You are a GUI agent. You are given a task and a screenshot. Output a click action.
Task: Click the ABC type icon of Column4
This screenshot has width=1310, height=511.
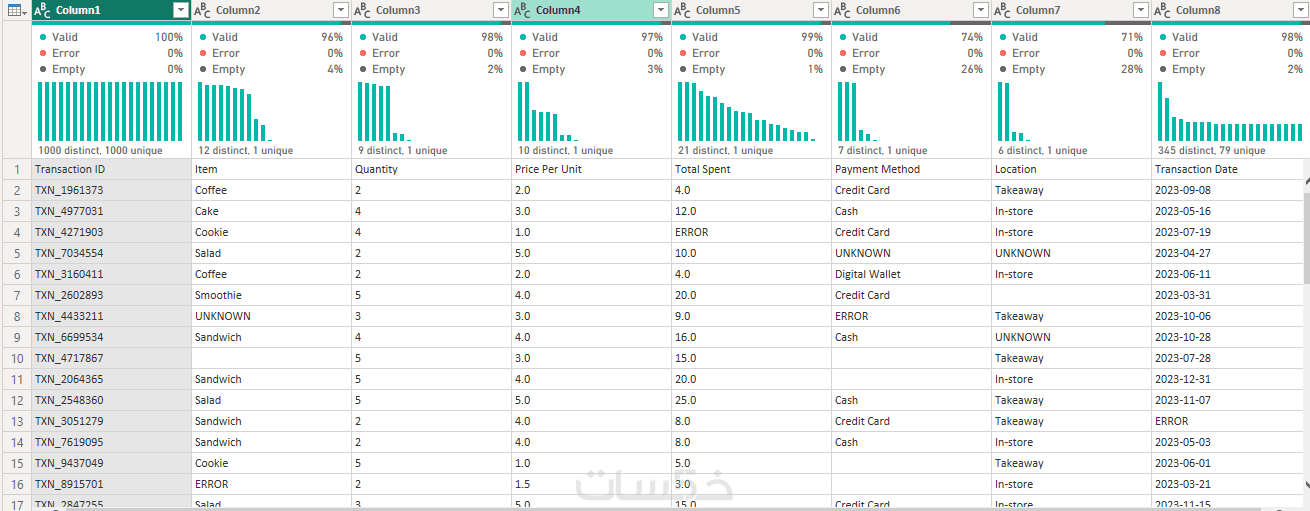pyautogui.click(x=522, y=10)
